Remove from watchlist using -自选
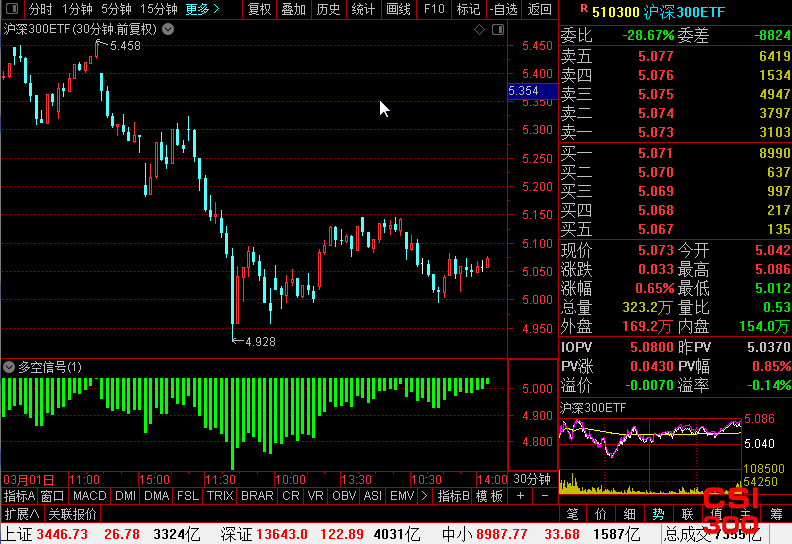 (x=504, y=9)
